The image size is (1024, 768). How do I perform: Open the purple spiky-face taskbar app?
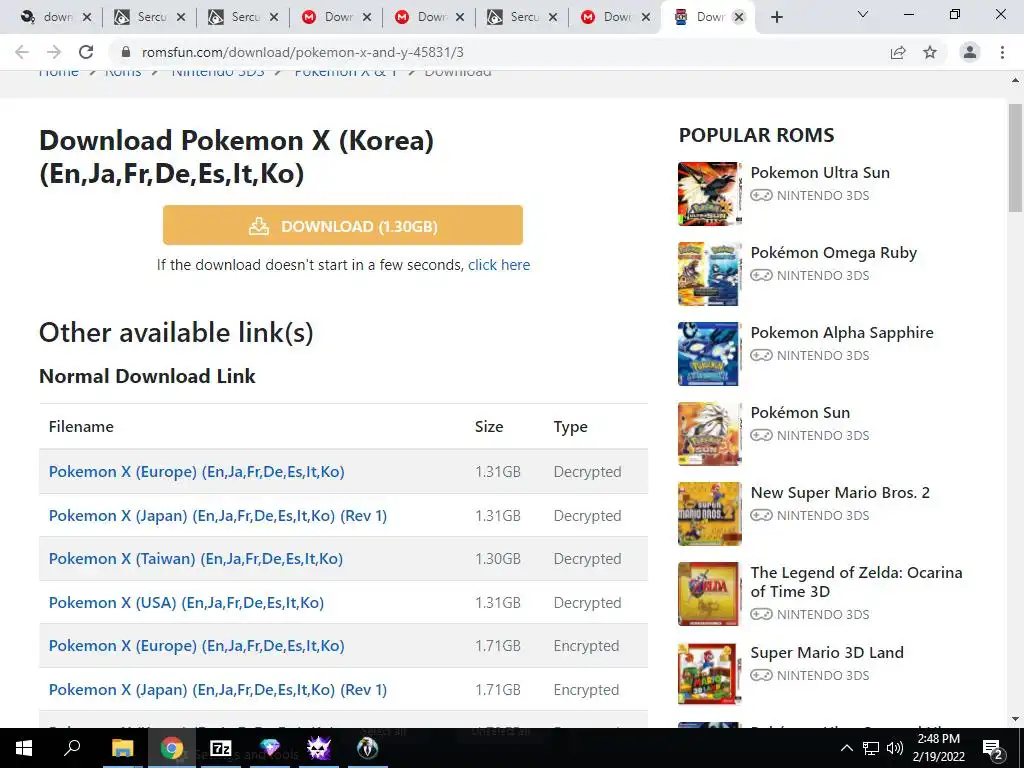click(319, 748)
